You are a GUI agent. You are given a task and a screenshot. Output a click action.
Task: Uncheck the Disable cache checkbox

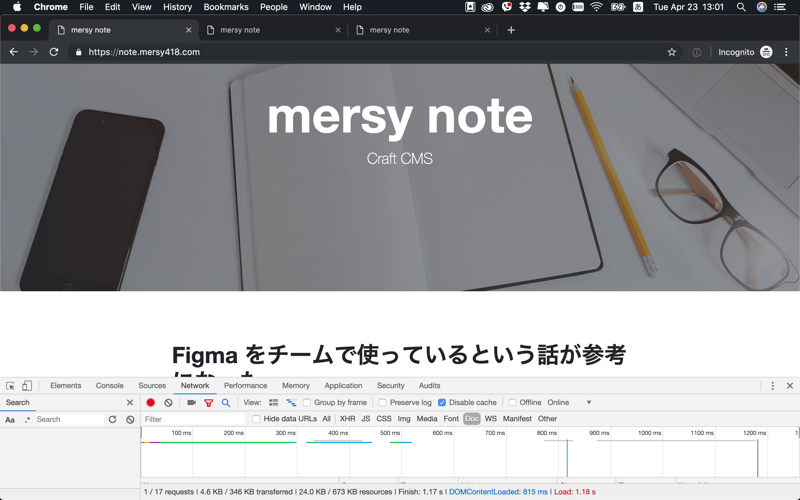point(442,403)
